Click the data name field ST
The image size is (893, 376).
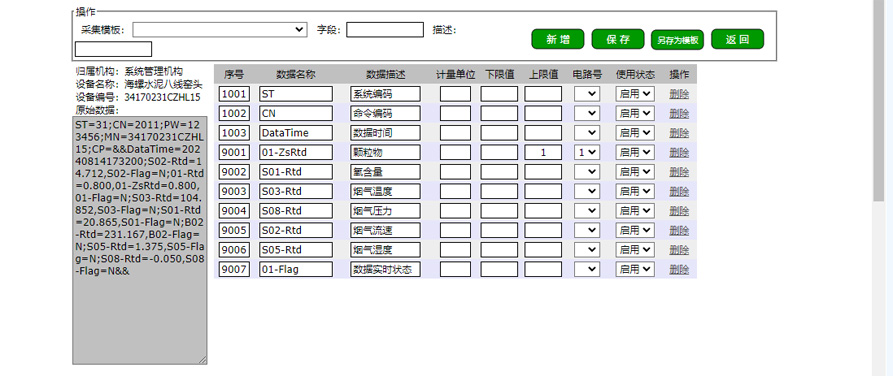[x=296, y=94]
